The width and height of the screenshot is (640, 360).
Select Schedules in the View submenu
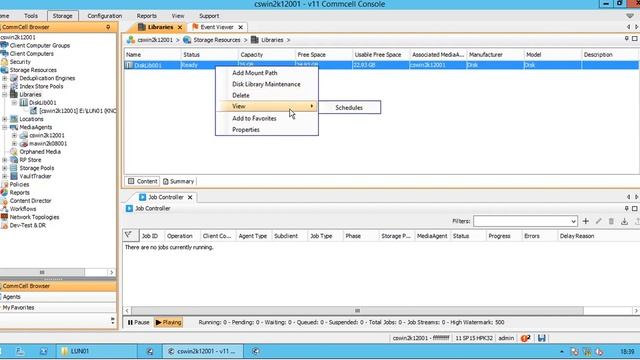coord(349,107)
